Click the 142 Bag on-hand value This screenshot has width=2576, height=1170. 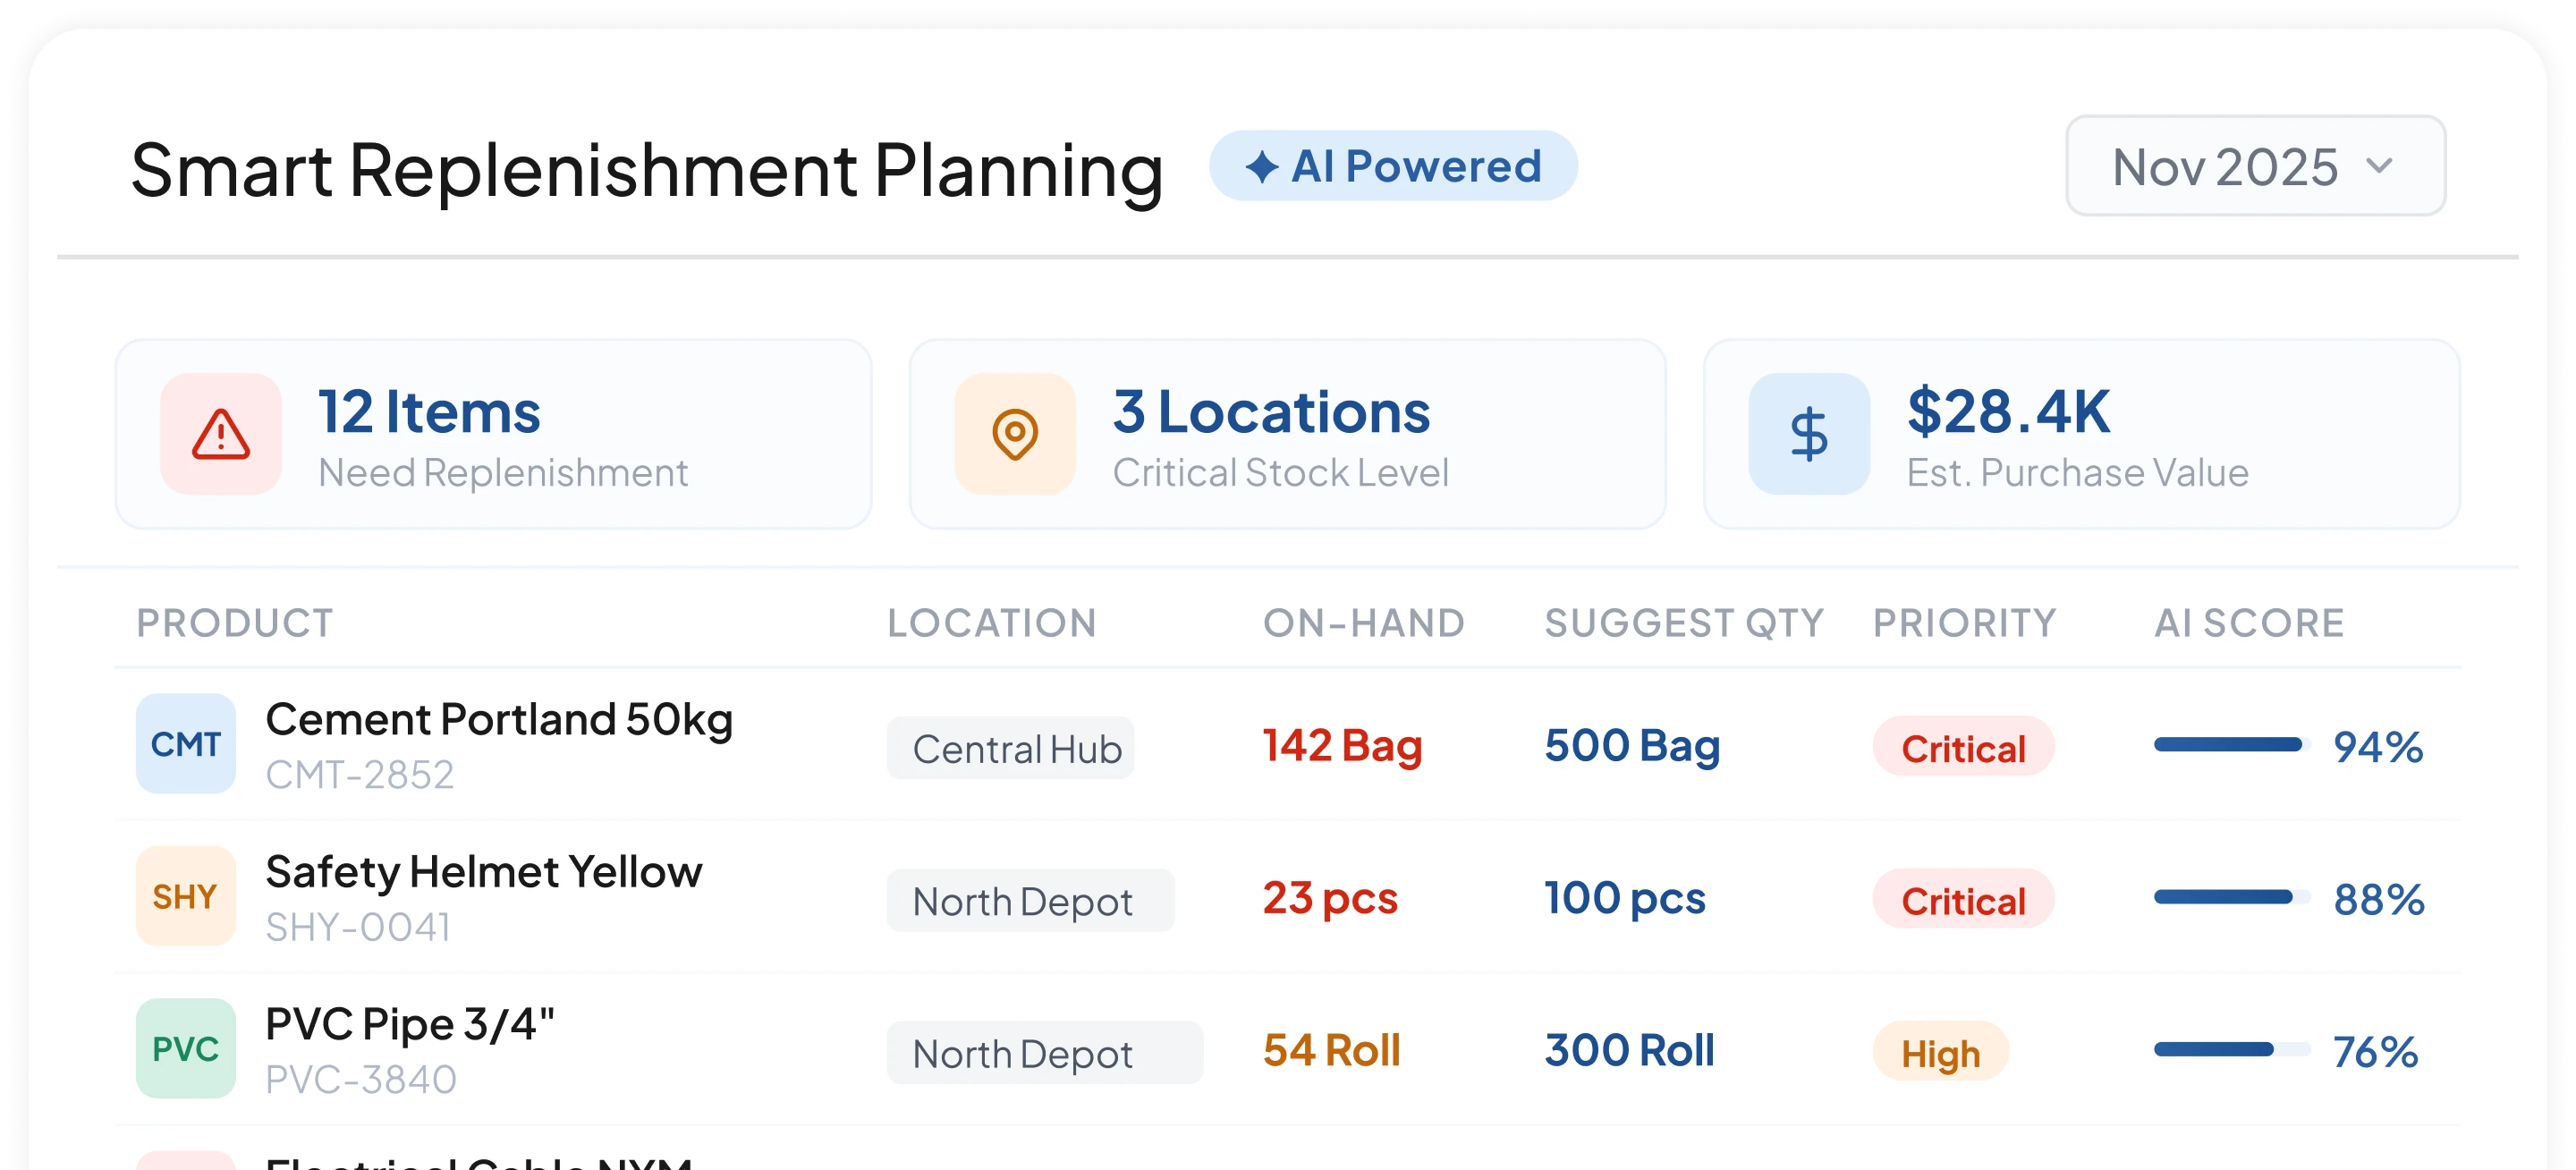(x=1342, y=746)
